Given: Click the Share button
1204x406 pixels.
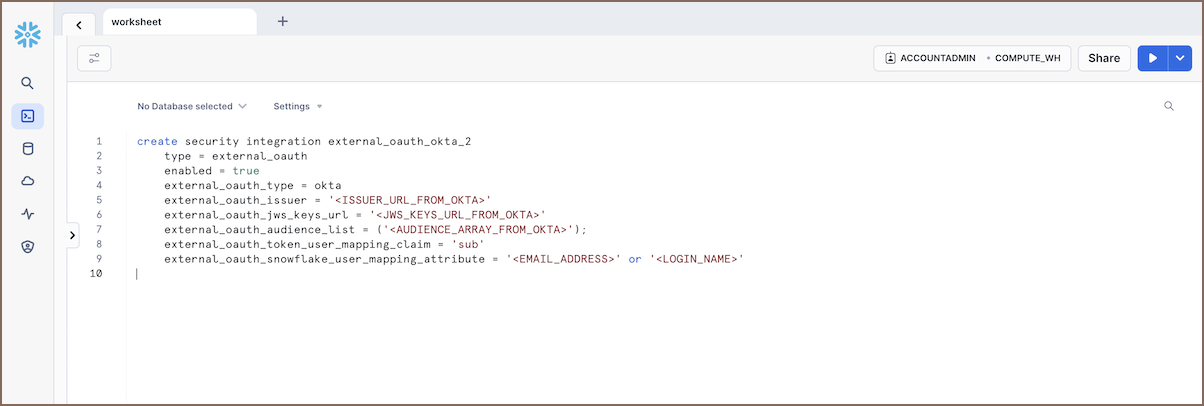Looking at the screenshot, I should coord(1104,58).
